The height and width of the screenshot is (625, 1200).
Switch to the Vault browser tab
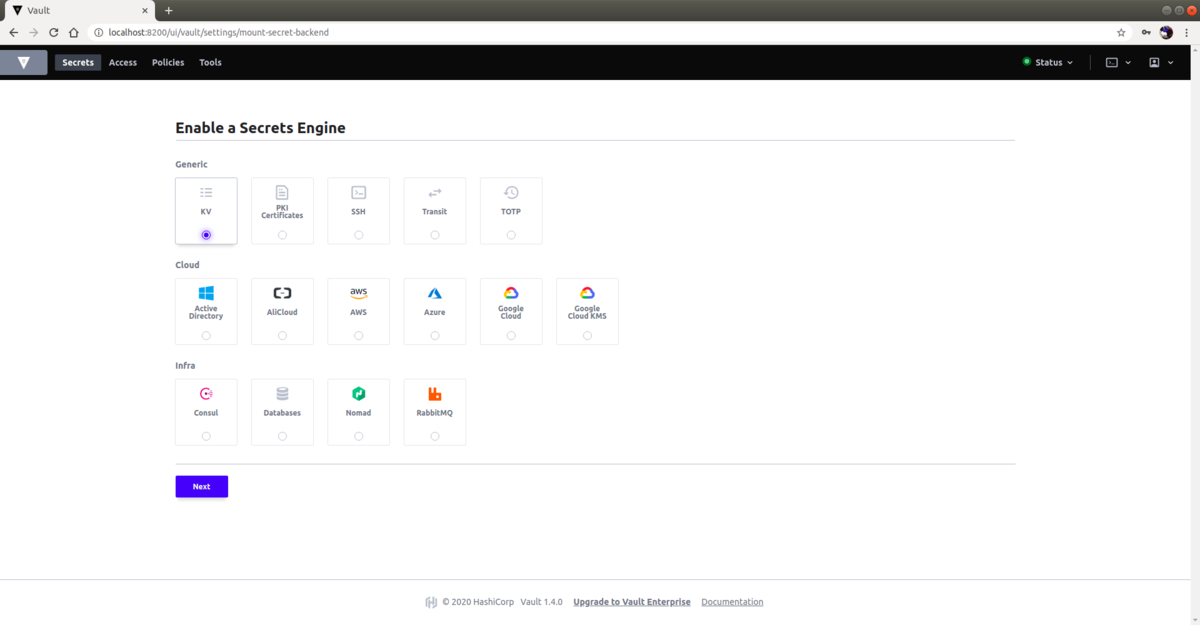[78, 10]
